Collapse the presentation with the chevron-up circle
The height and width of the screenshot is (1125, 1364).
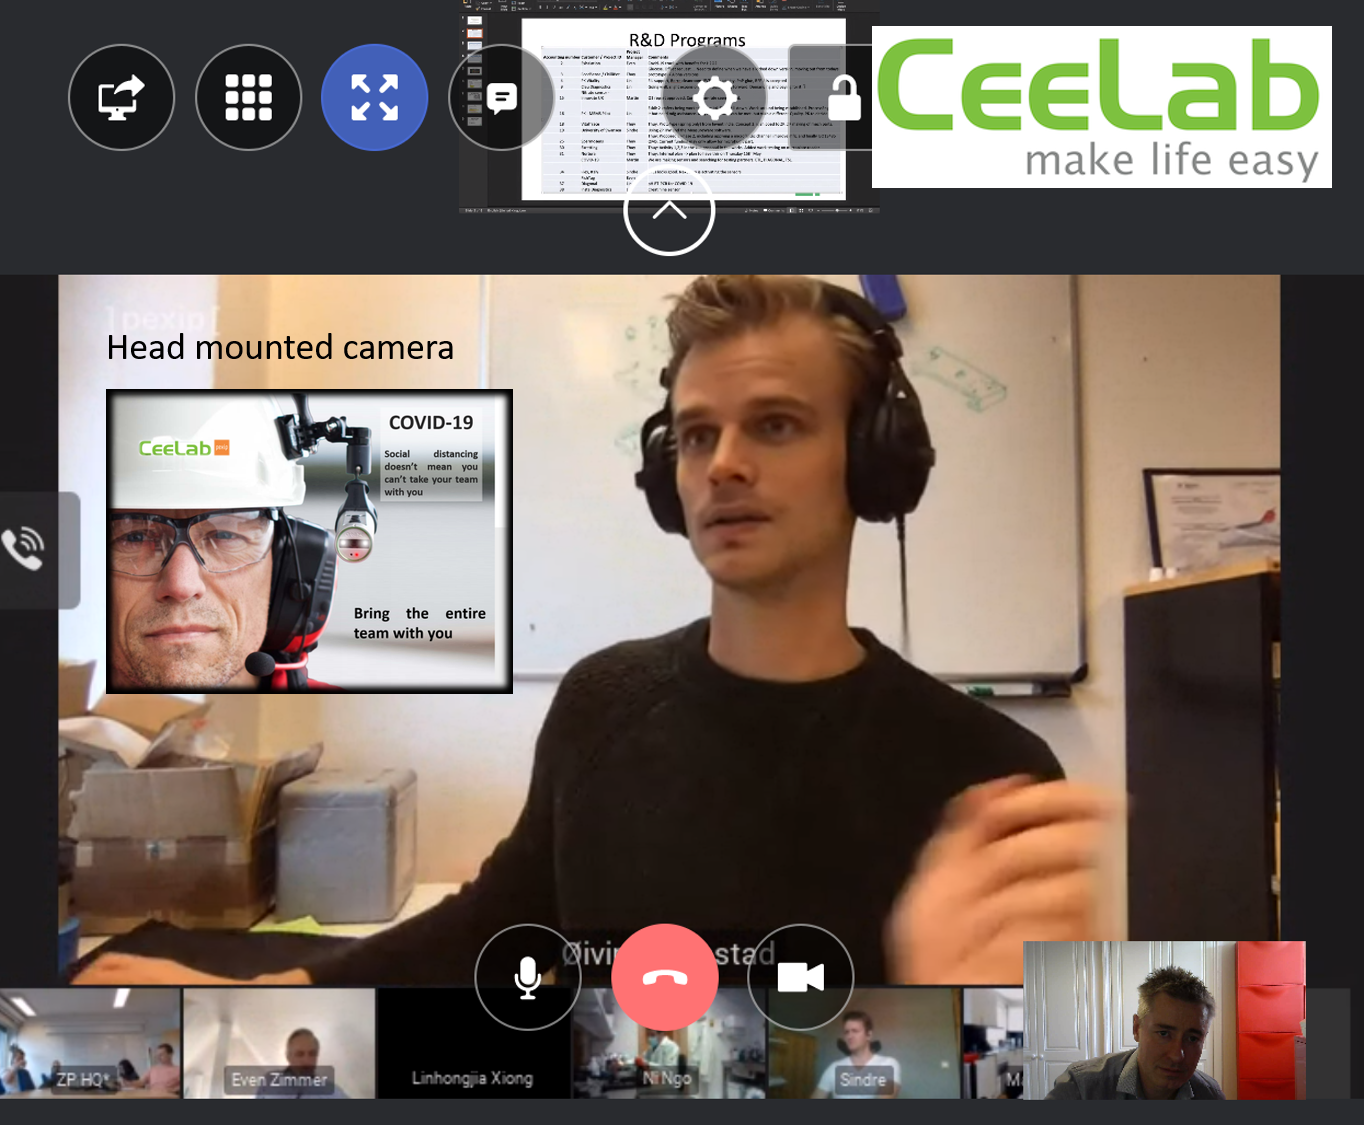[x=669, y=210]
